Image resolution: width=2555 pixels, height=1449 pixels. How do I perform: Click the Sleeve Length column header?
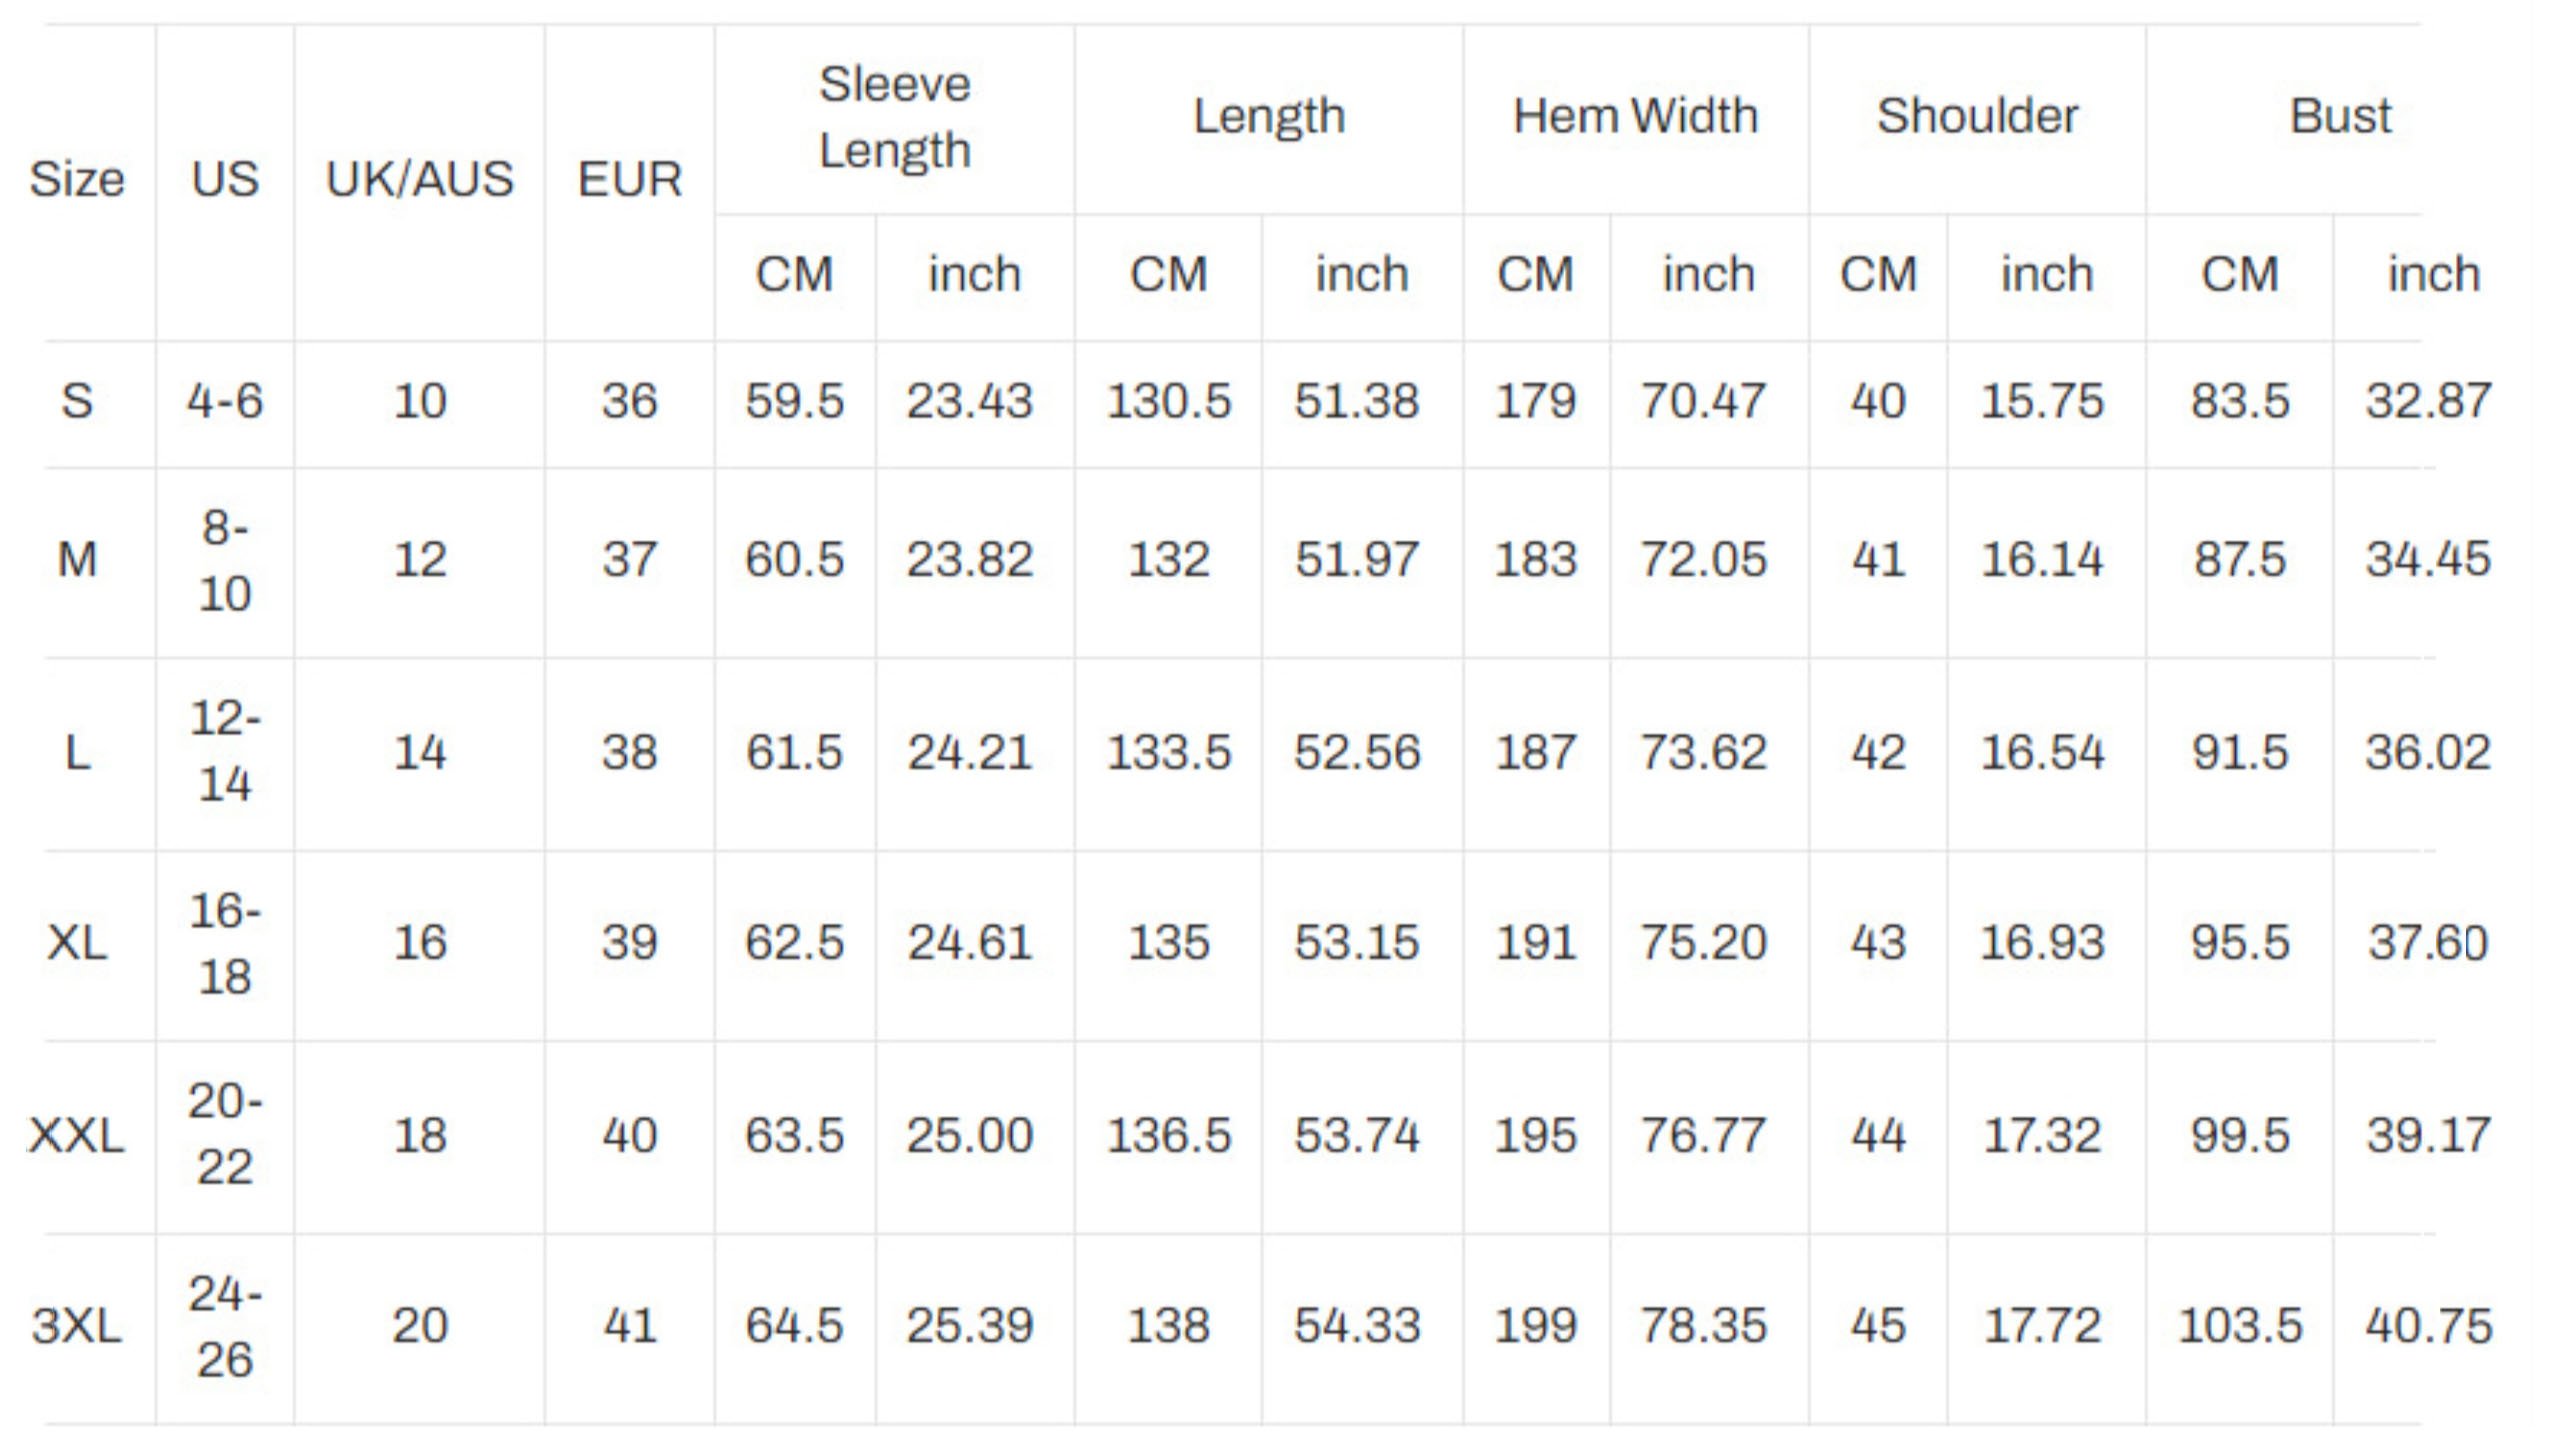tap(894, 118)
